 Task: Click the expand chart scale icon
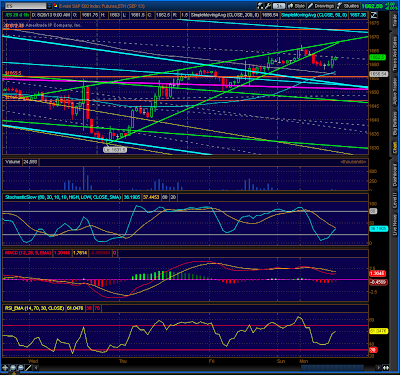tap(374, 15)
